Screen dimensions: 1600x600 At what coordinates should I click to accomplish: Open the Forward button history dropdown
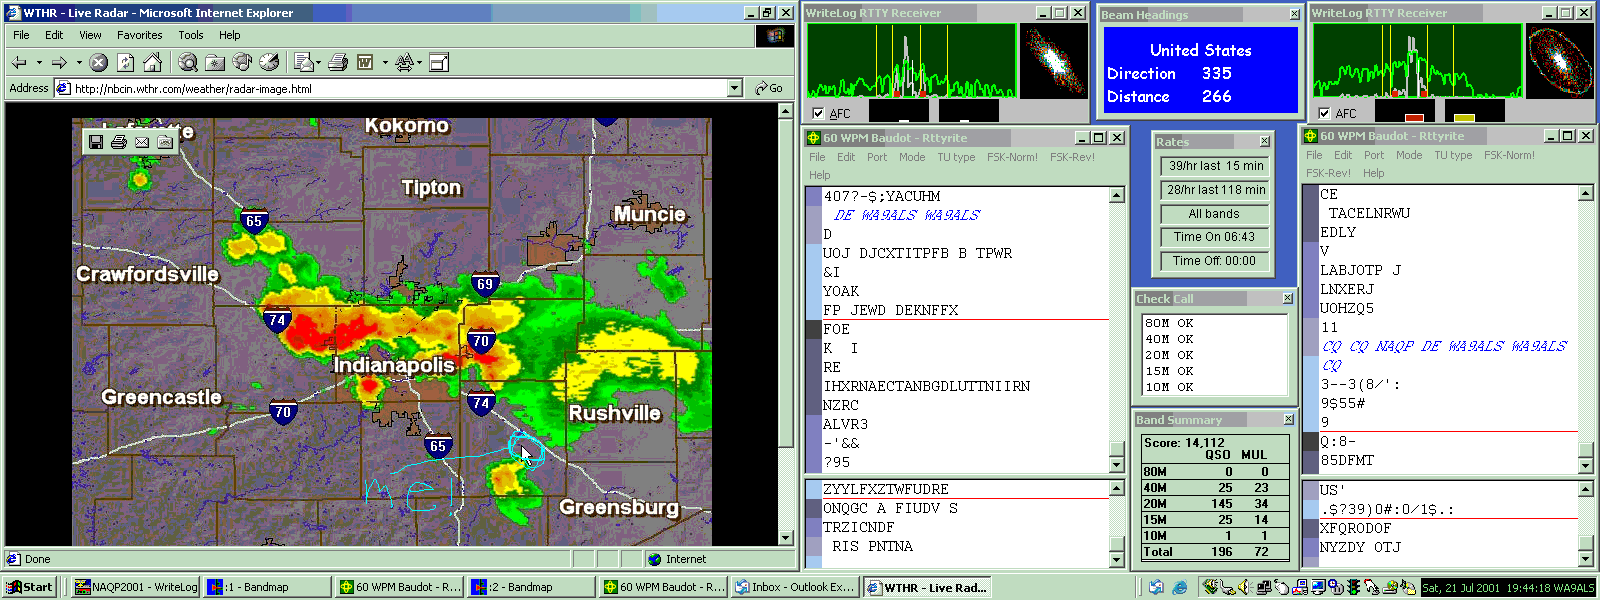(79, 62)
